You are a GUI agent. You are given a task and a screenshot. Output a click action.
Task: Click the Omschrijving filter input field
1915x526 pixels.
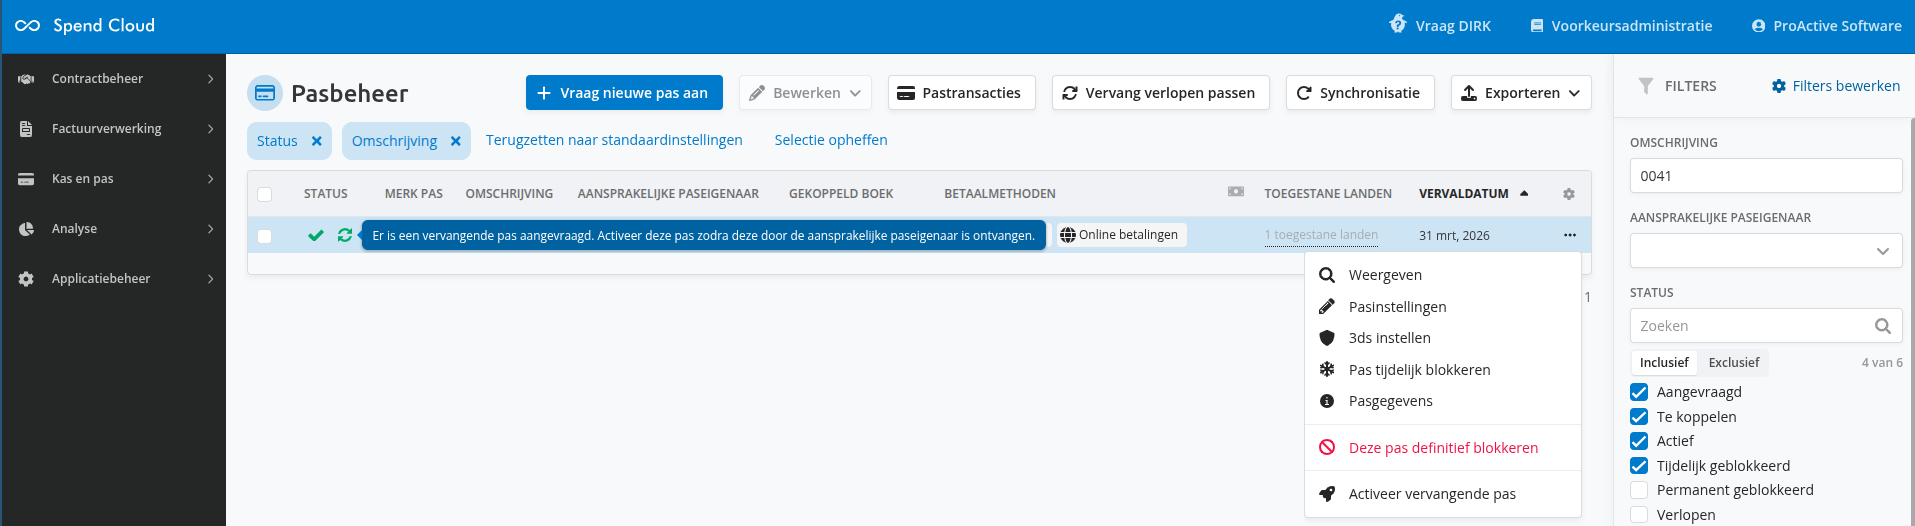tap(1765, 176)
